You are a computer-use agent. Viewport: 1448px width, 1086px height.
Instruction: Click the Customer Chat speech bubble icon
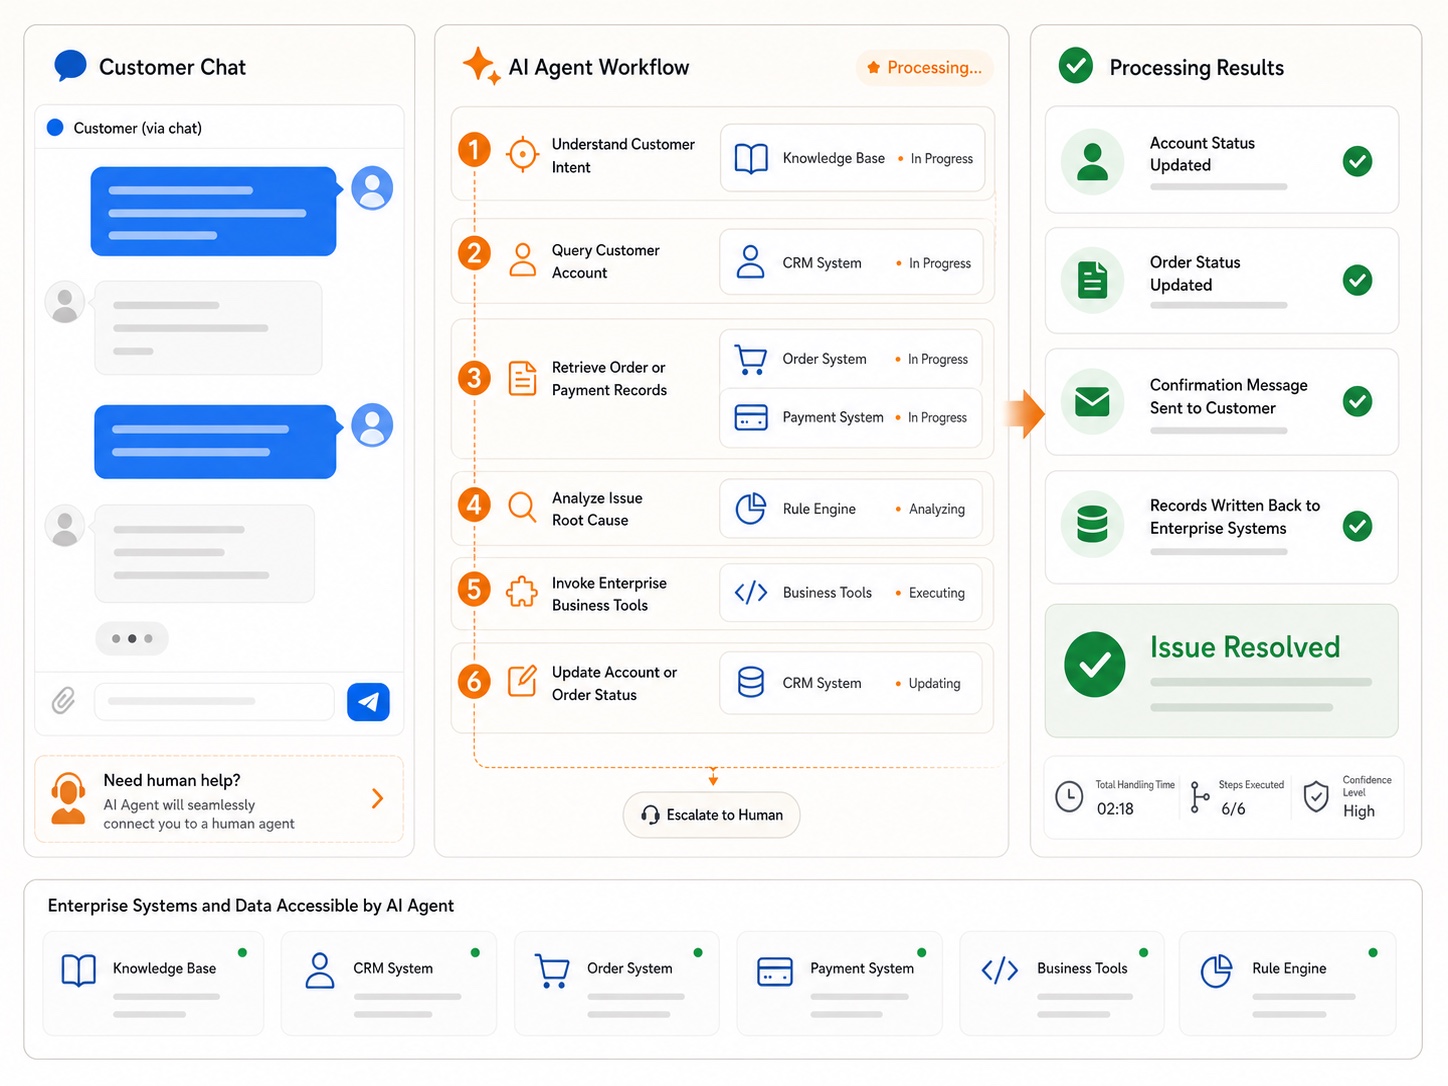point(70,66)
